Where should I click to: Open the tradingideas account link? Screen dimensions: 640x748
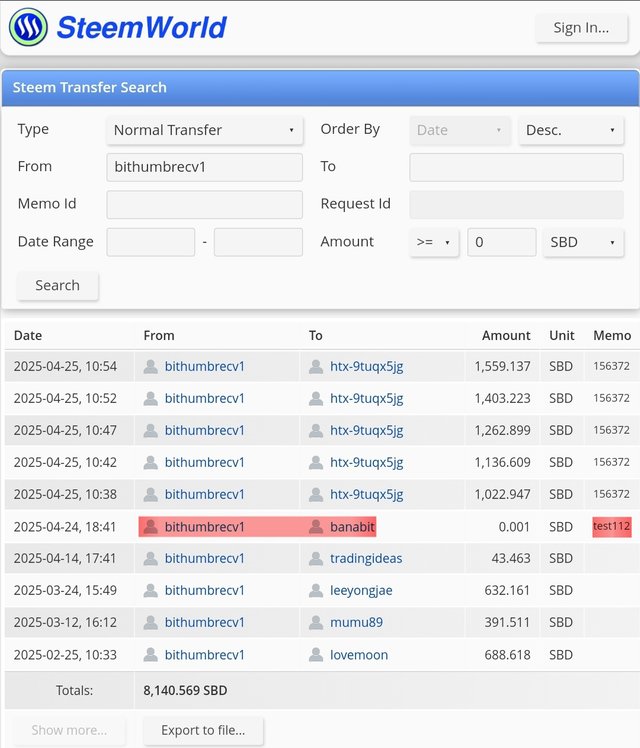366,559
